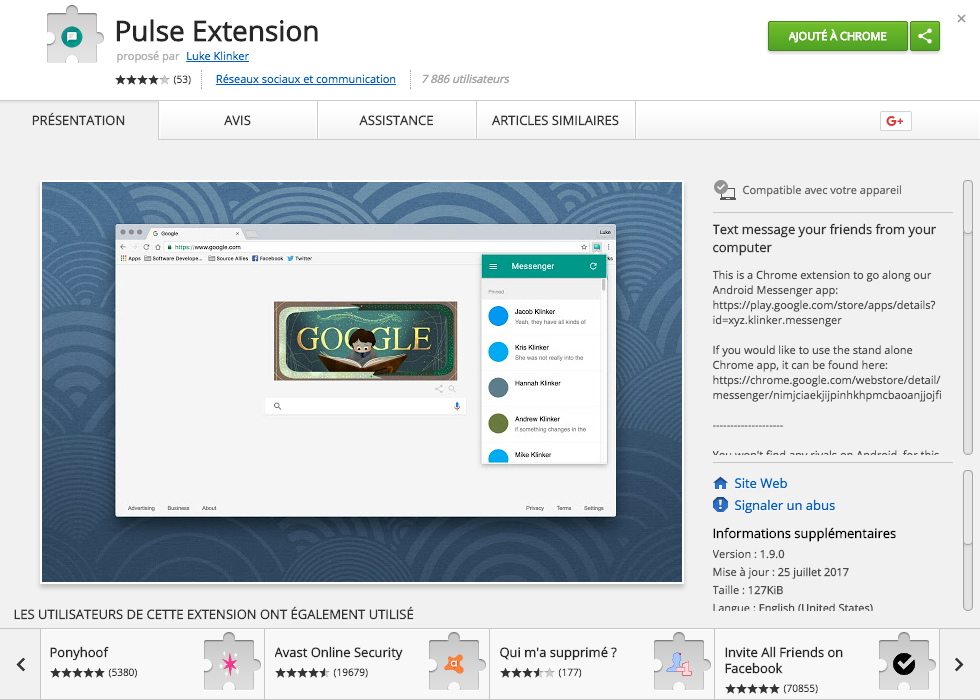
Task: Open the ASSISTANCE tab
Action: tap(396, 121)
